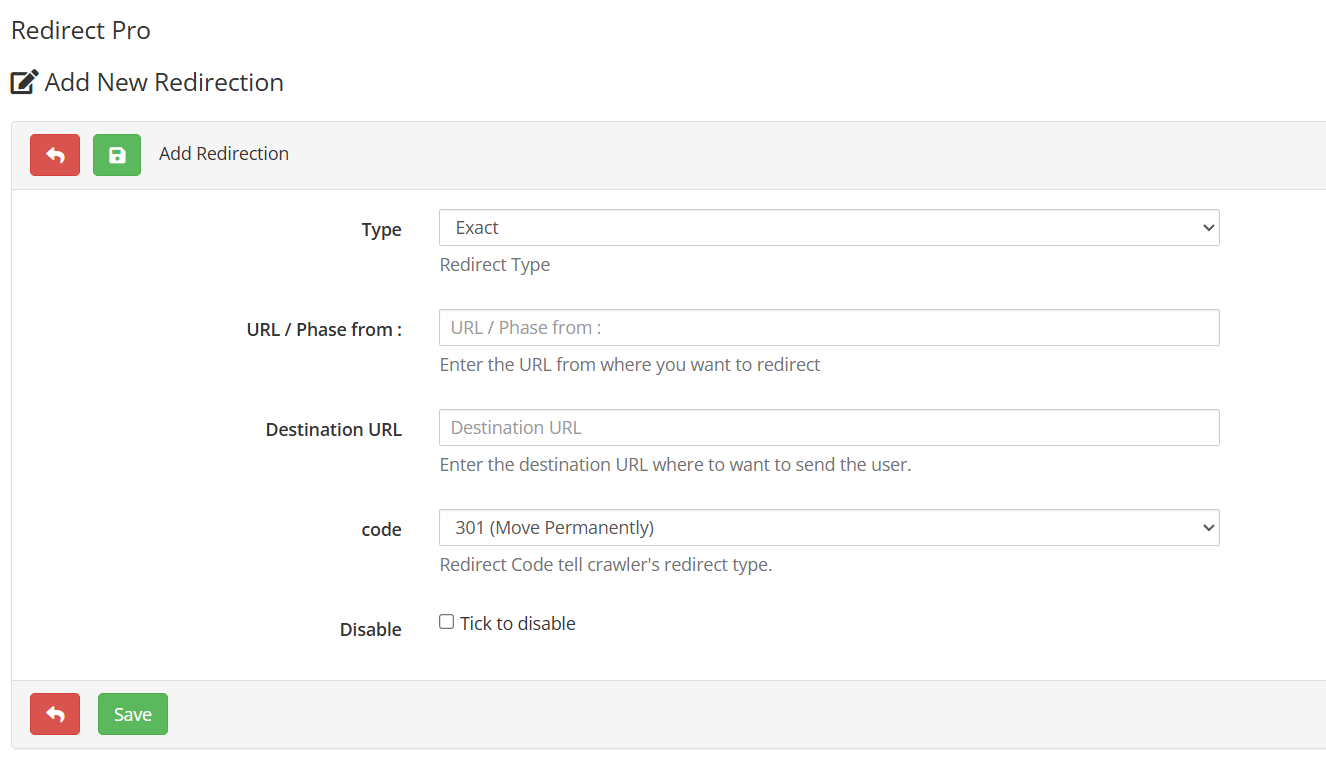Click the bold Type field label

pyautogui.click(x=381, y=230)
